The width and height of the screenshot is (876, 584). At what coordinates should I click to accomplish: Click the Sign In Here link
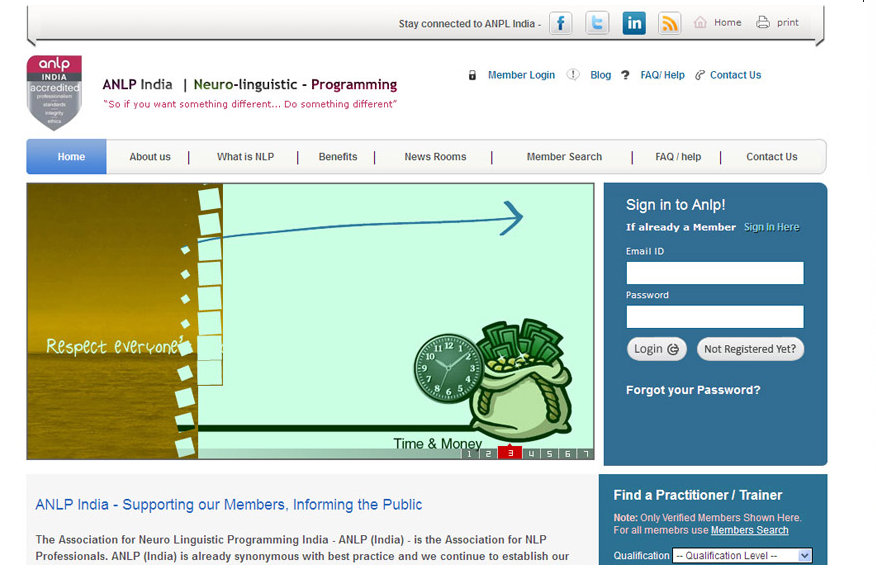[772, 227]
